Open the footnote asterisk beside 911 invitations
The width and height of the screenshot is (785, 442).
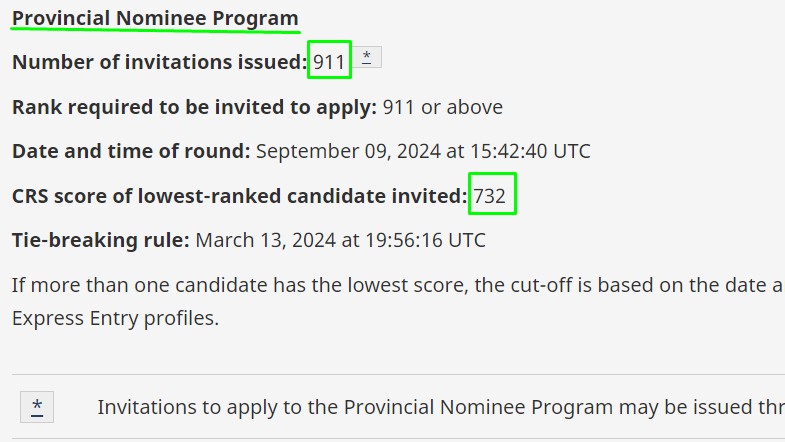[366, 57]
